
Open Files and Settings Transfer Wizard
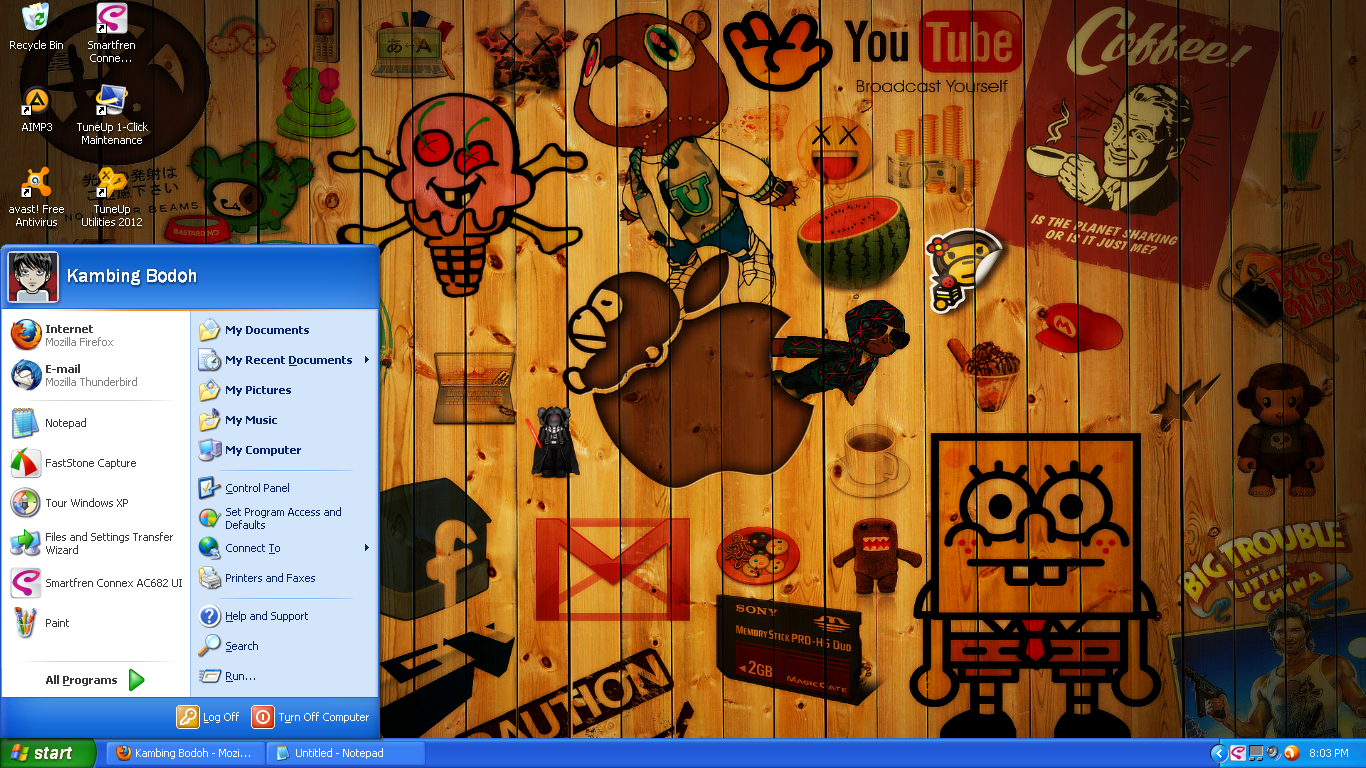coord(96,543)
